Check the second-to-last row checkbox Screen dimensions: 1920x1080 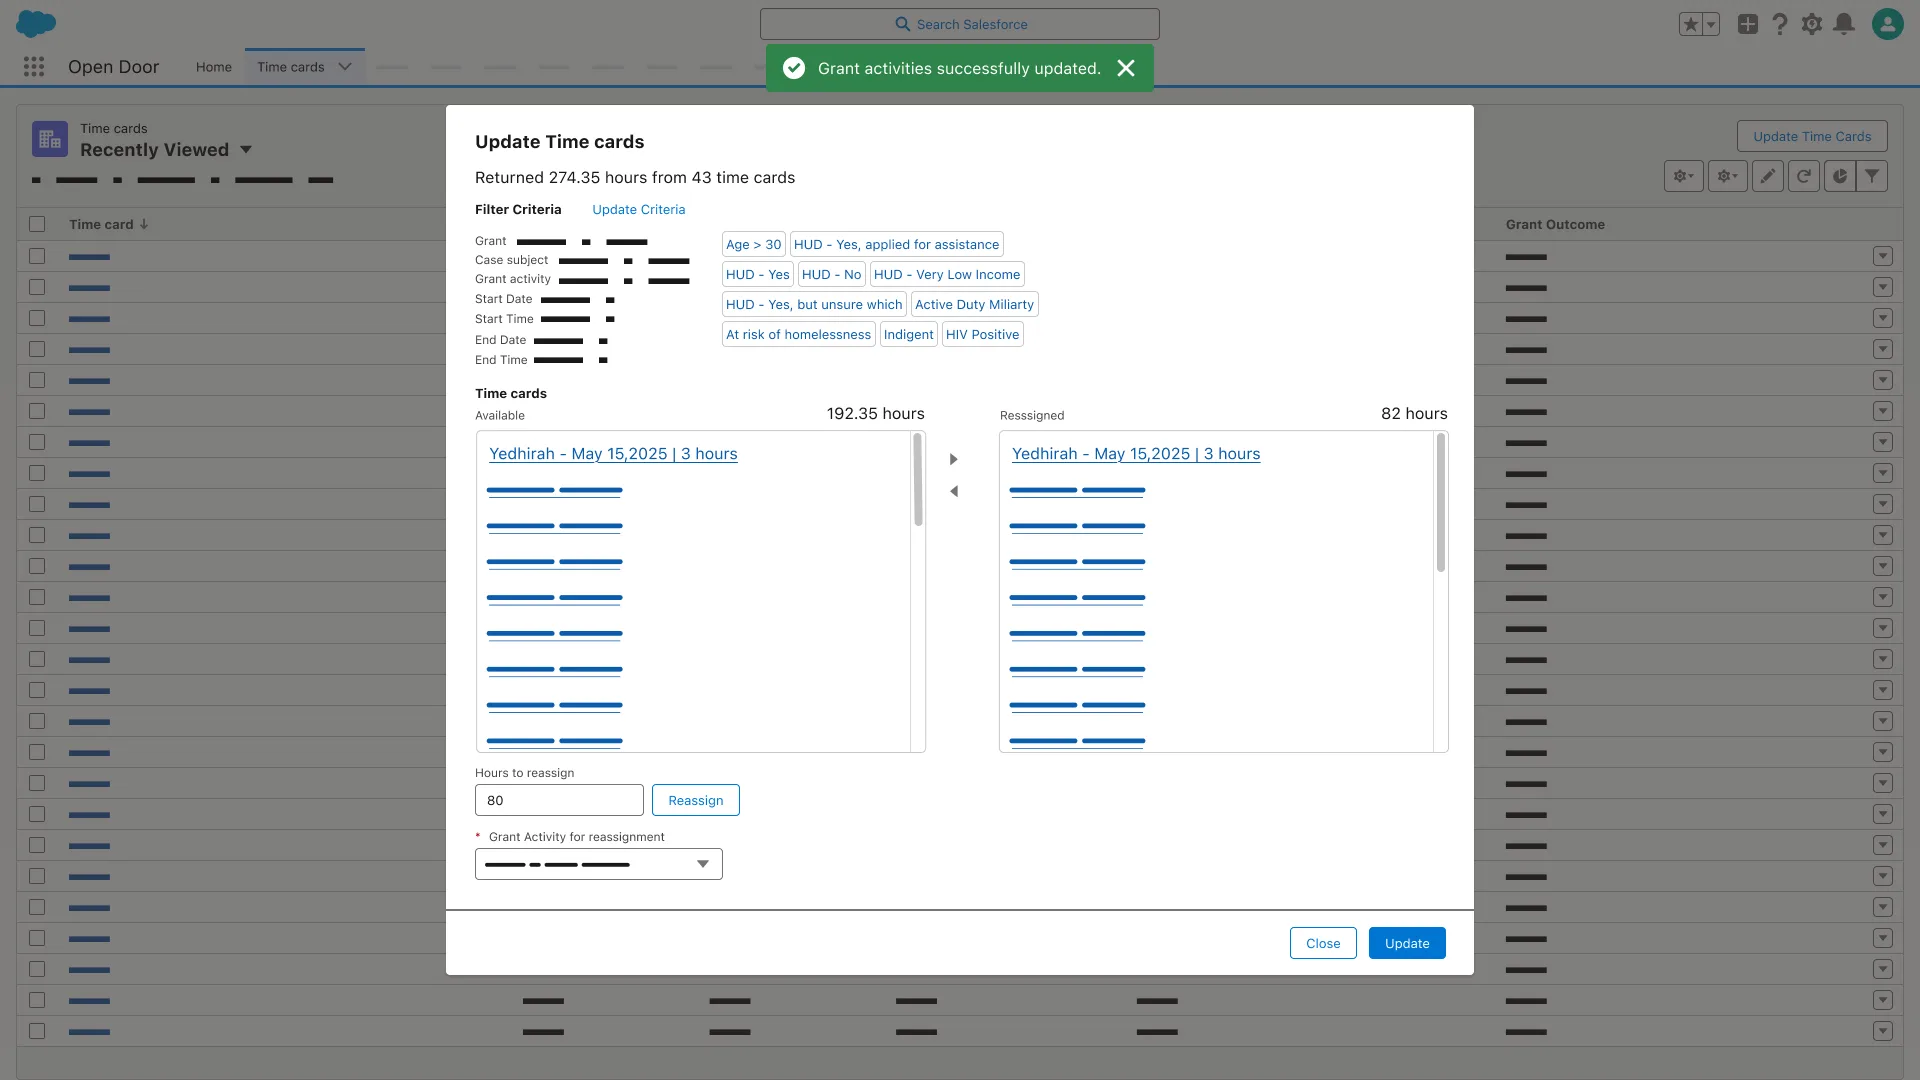[x=37, y=1000]
